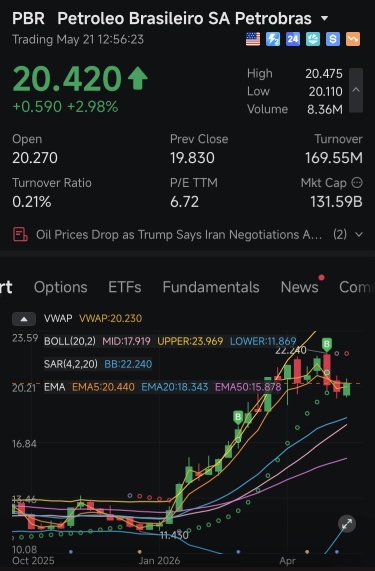Tap the teal pie chart icon
The height and width of the screenshot is (571, 375).
click(x=313, y=39)
